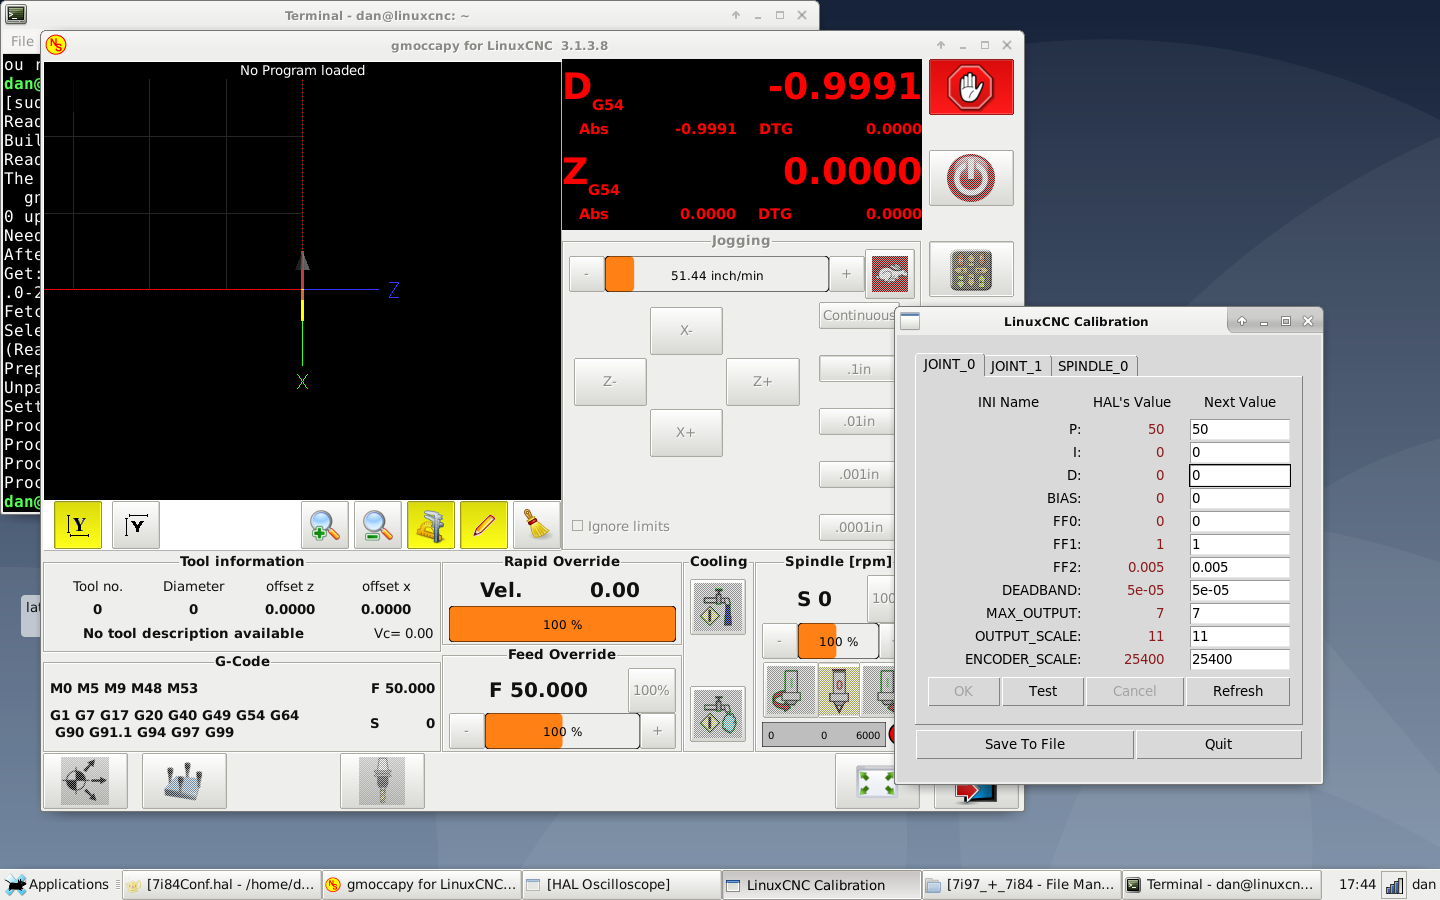Open the tool change drill button
The image size is (1440, 900).
(x=382, y=780)
